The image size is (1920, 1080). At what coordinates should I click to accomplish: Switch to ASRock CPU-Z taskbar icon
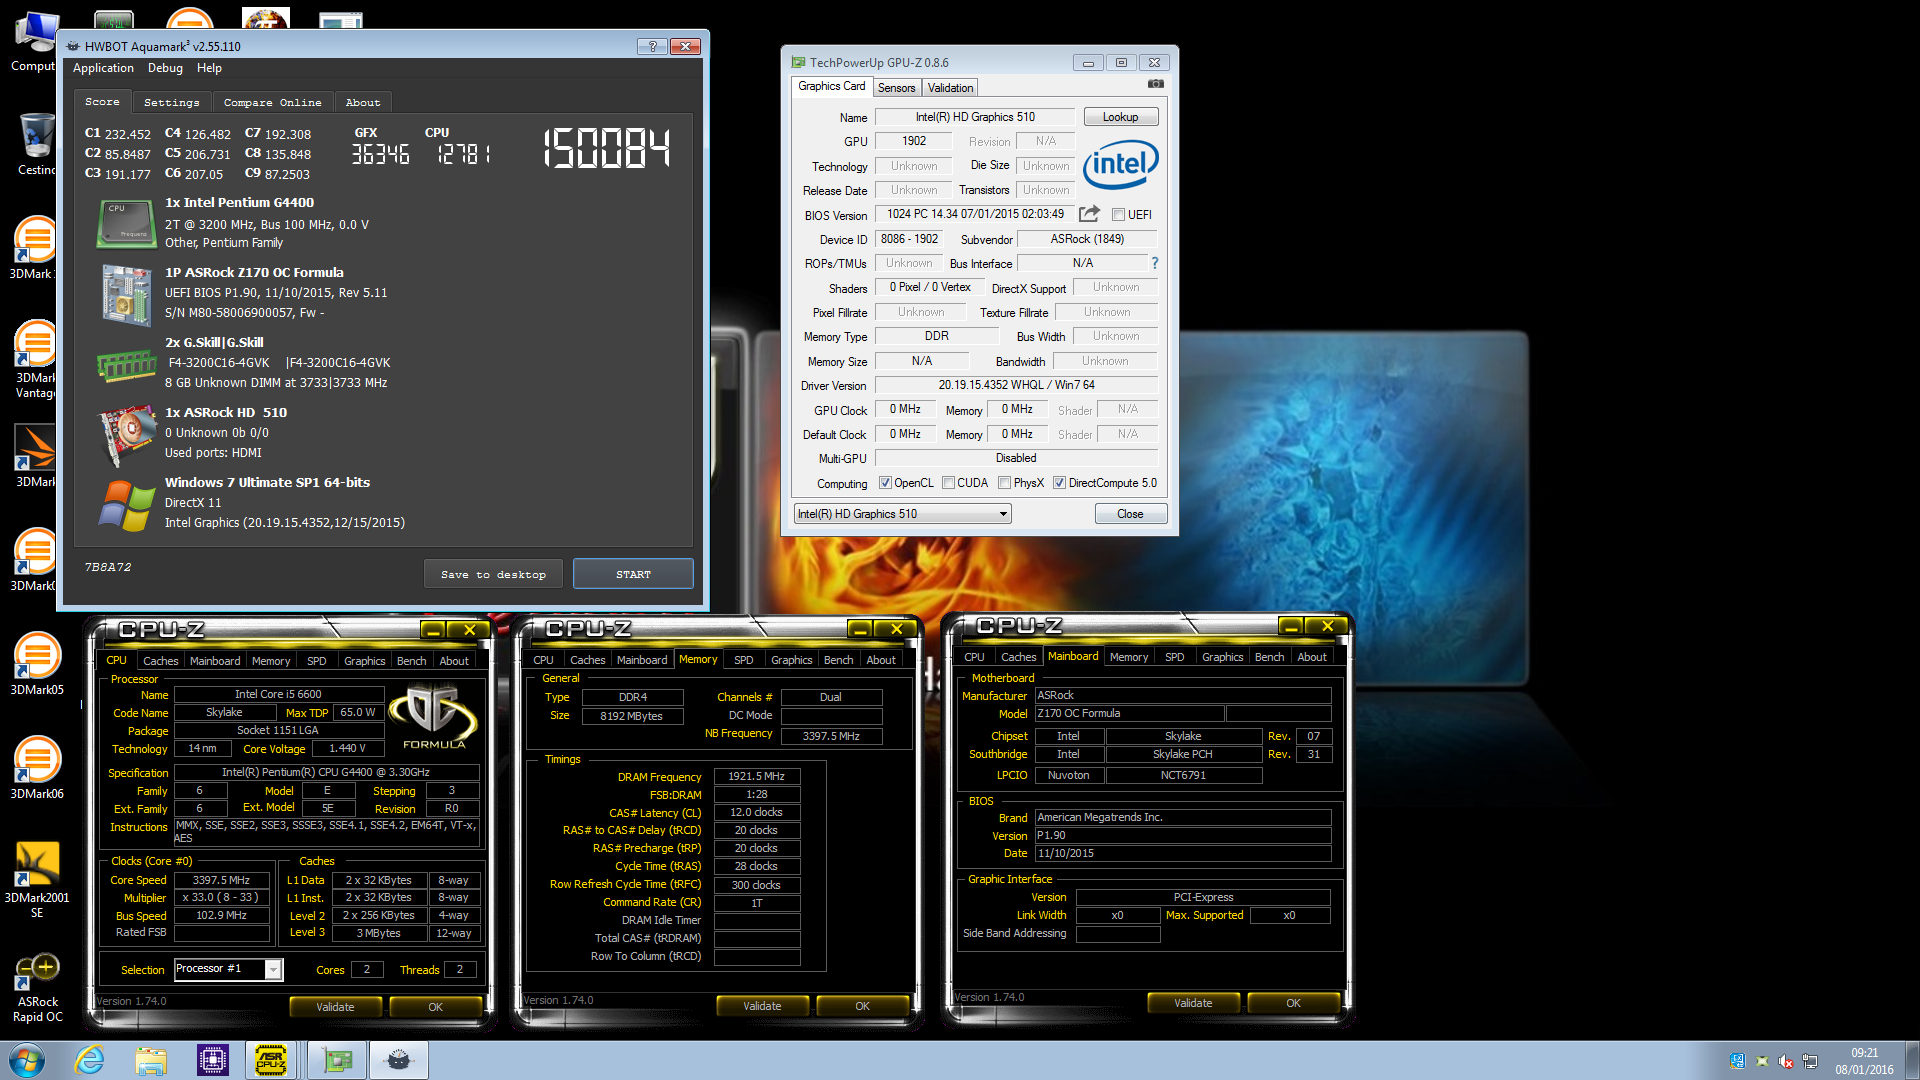click(x=271, y=1060)
